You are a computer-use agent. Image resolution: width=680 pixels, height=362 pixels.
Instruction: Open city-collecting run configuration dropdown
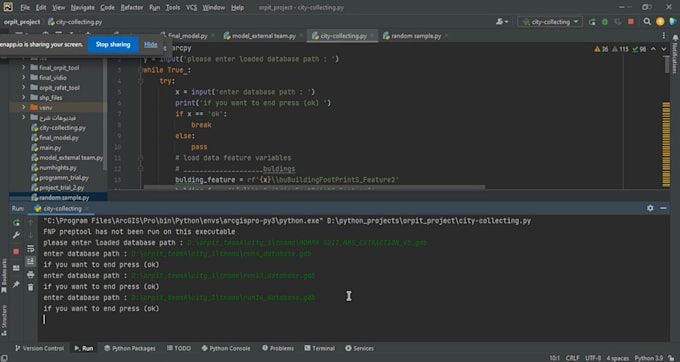click(550, 22)
